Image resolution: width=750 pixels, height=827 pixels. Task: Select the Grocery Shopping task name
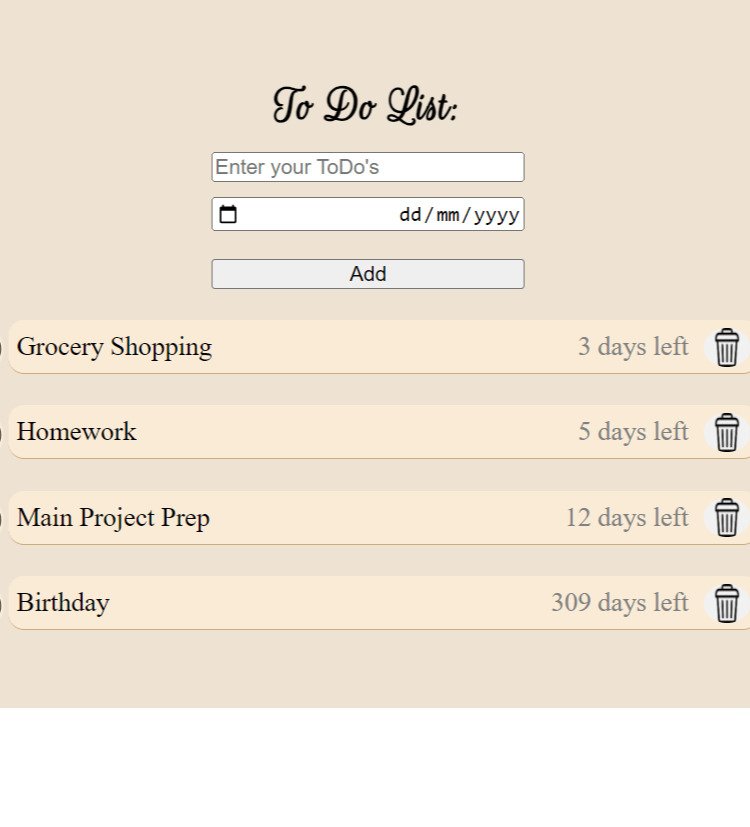point(114,347)
